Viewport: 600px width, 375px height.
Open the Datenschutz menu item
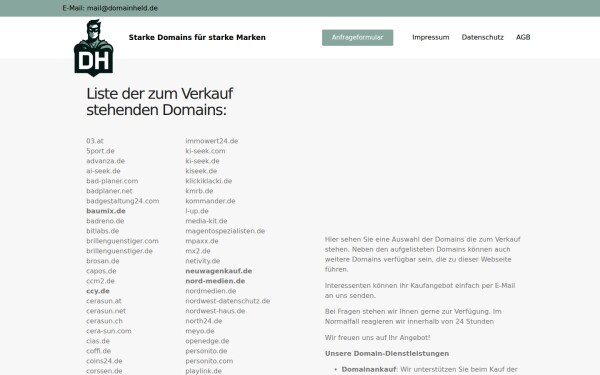tap(483, 38)
